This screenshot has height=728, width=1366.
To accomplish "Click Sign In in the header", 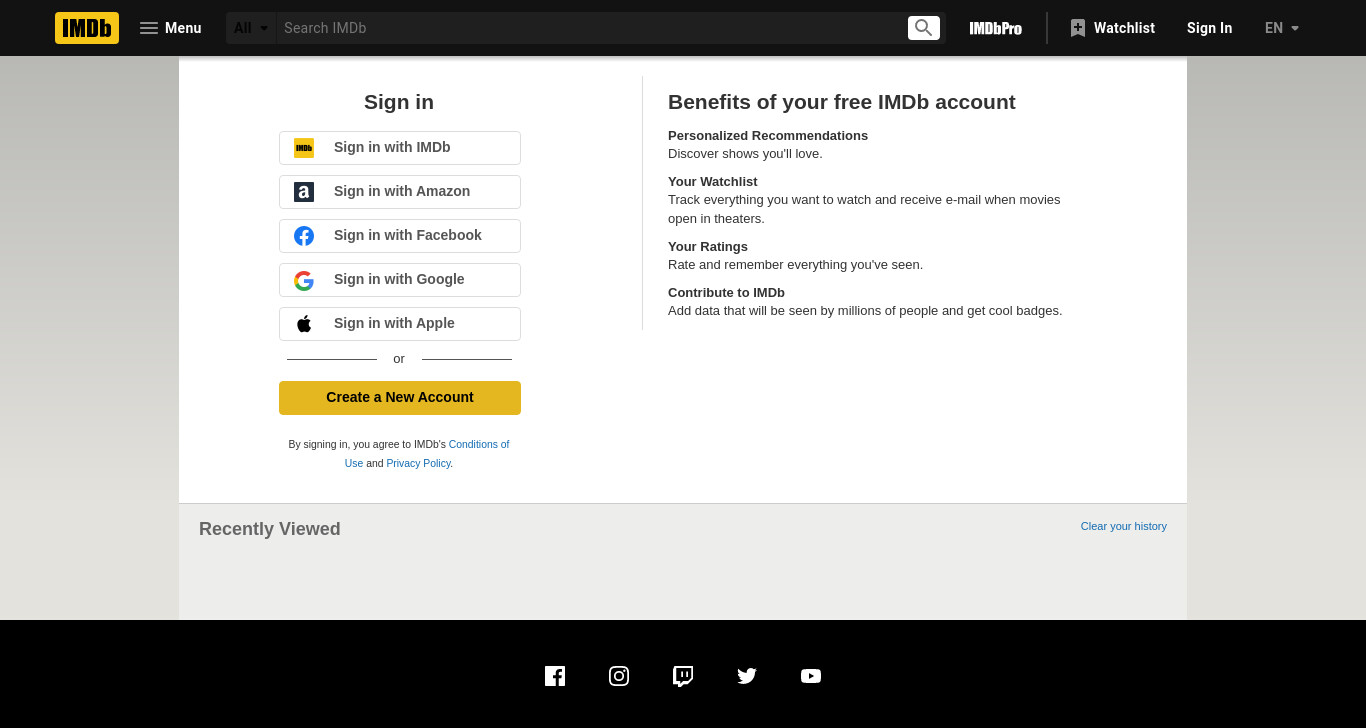I will click(x=1209, y=28).
